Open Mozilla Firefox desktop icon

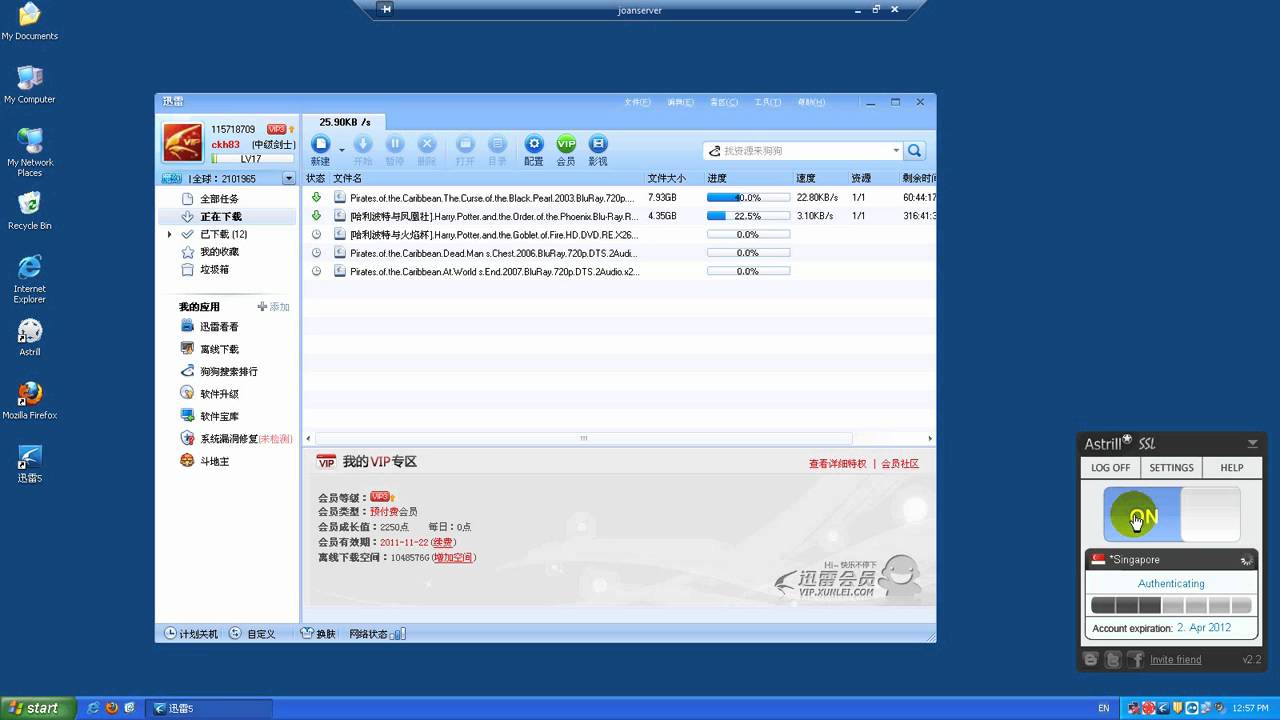(x=30, y=400)
